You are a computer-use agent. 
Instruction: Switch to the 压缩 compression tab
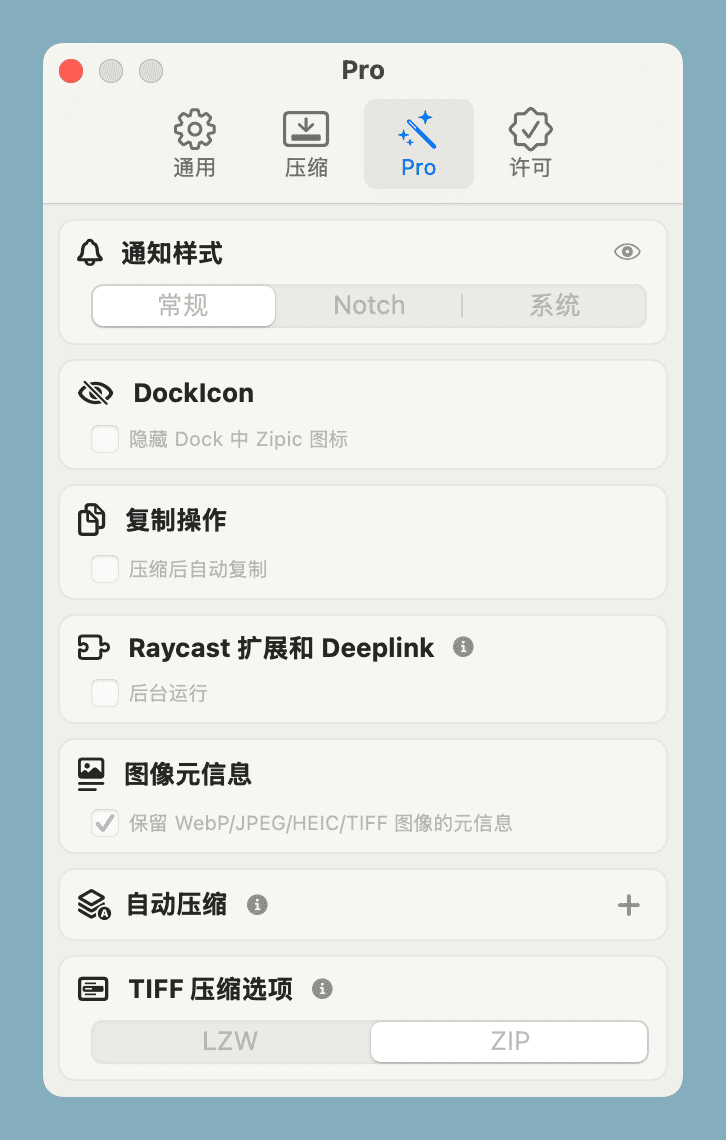[x=306, y=144]
